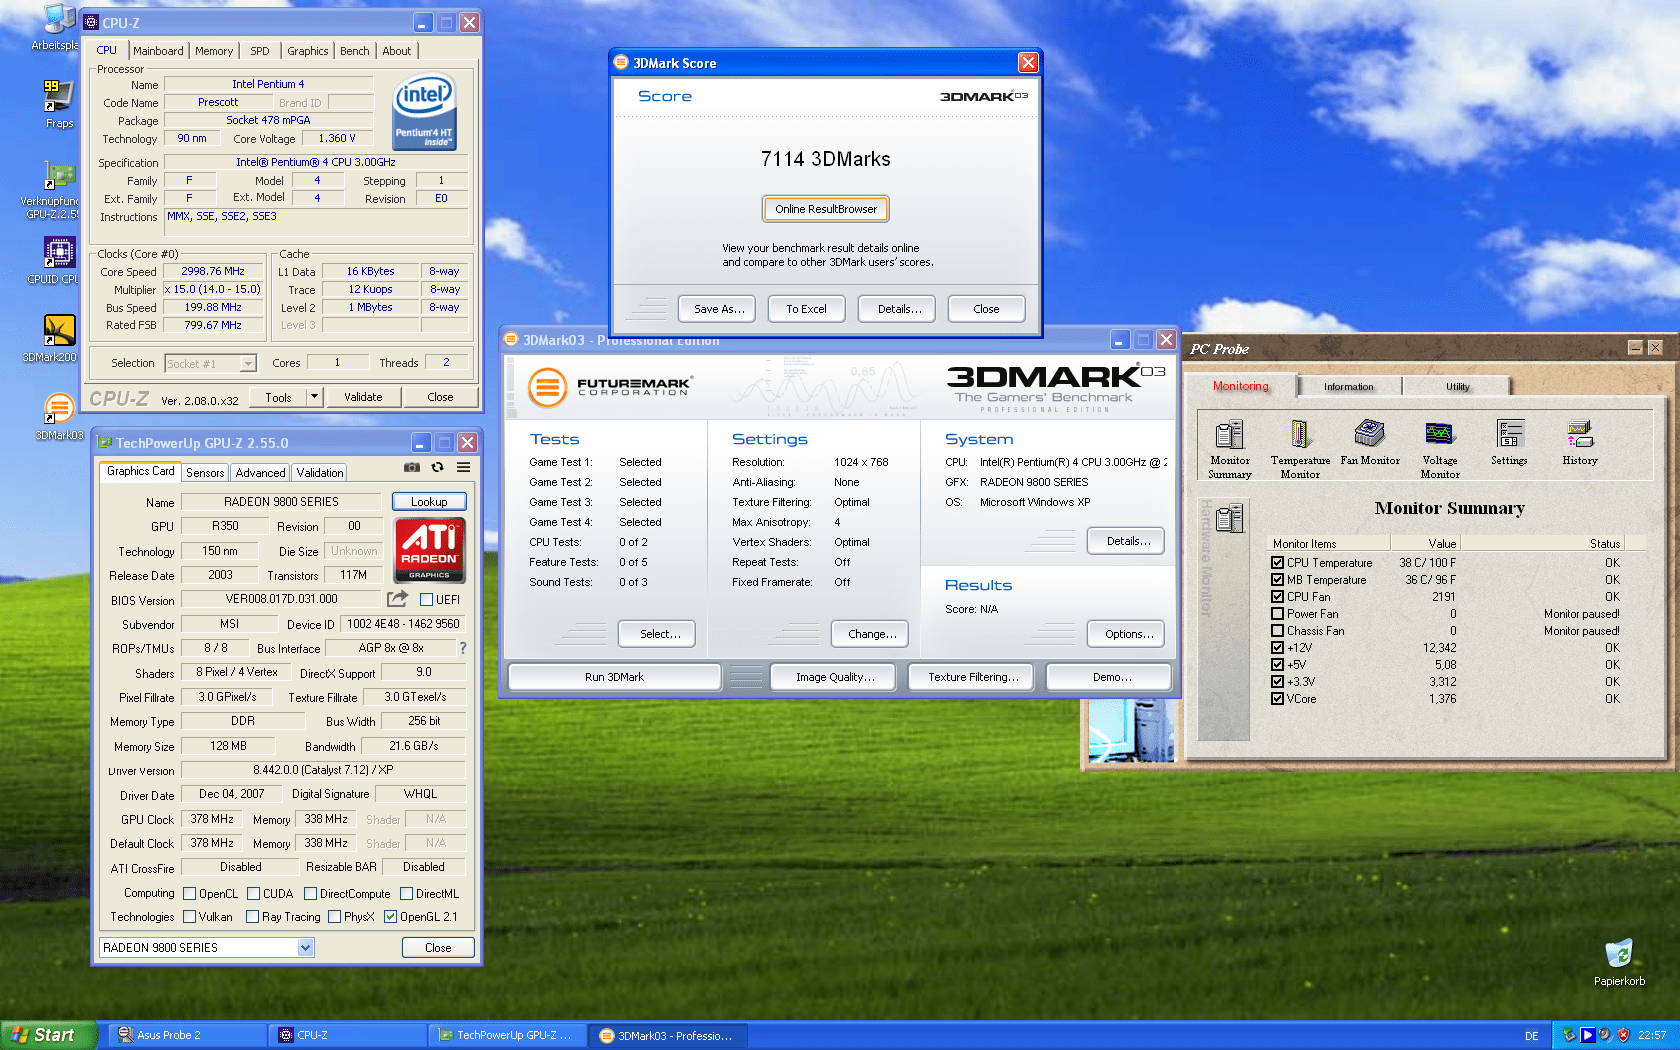Click the GPU-Z screenshot camera icon
The image size is (1680, 1050).
pyautogui.click(x=412, y=467)
